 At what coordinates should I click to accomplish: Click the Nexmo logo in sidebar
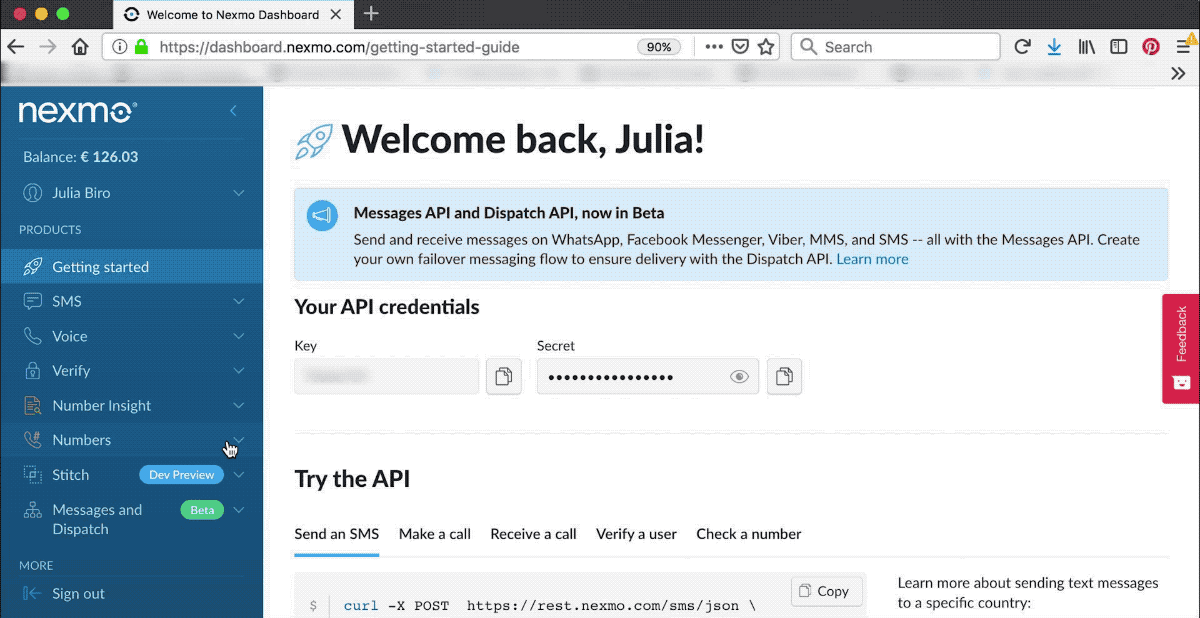tap(78, 111)
